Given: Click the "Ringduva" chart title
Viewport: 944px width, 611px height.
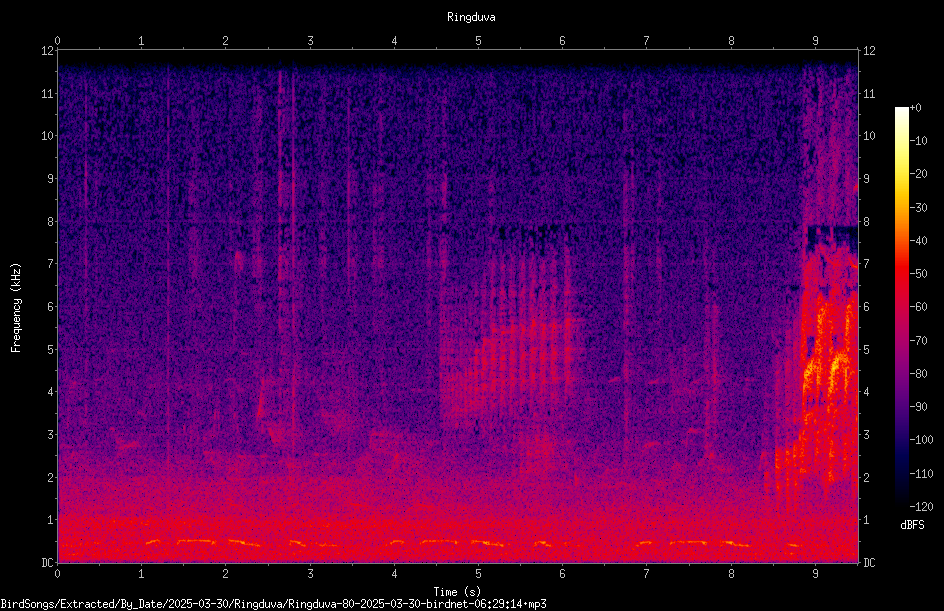Looking at the screenshot, I should click(x=471, y=17).
